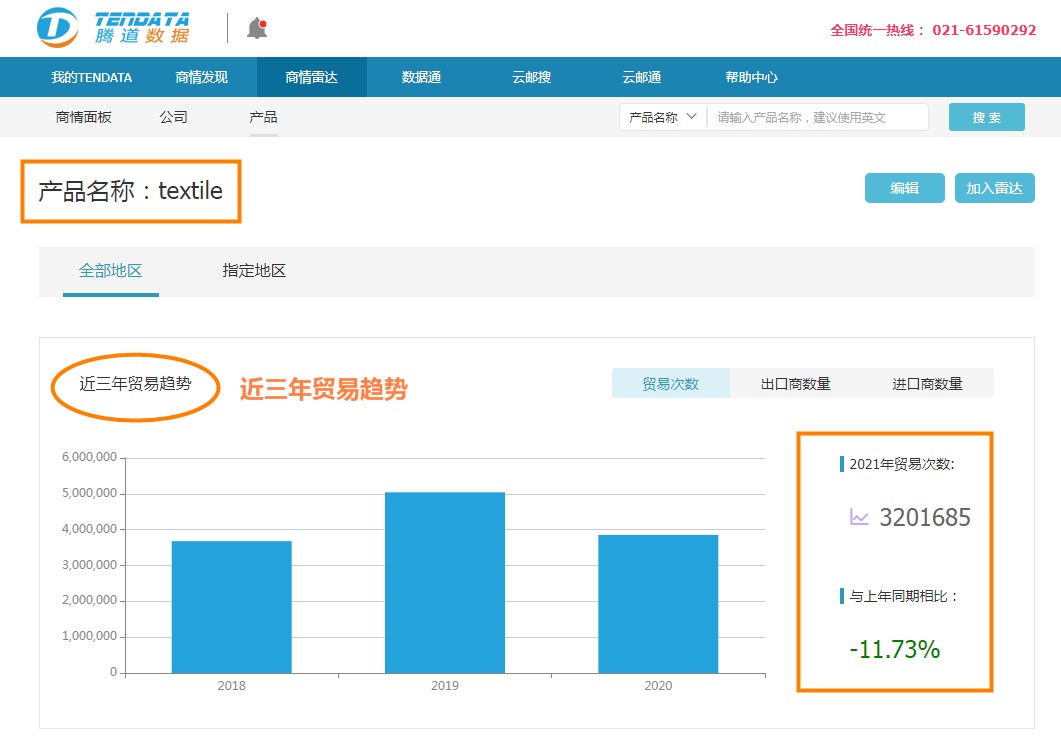Viewport: 1061px width, 749px height.
Task: Click the hotline number 021-61590292
Action: (x=984, y=30)
